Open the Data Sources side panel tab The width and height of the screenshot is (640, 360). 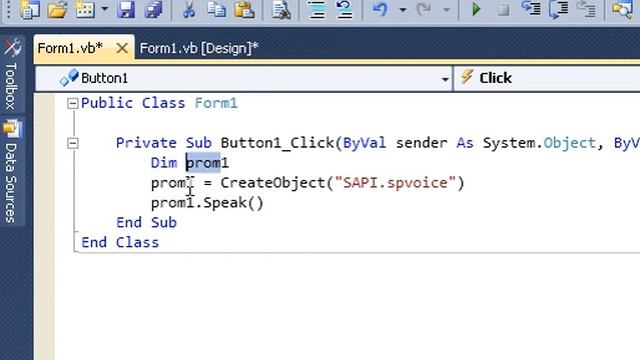pos(12,171)
